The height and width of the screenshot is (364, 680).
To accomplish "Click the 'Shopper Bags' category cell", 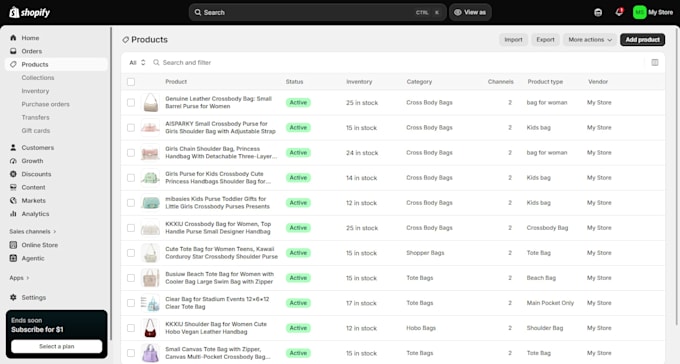I will coord(425,253).
